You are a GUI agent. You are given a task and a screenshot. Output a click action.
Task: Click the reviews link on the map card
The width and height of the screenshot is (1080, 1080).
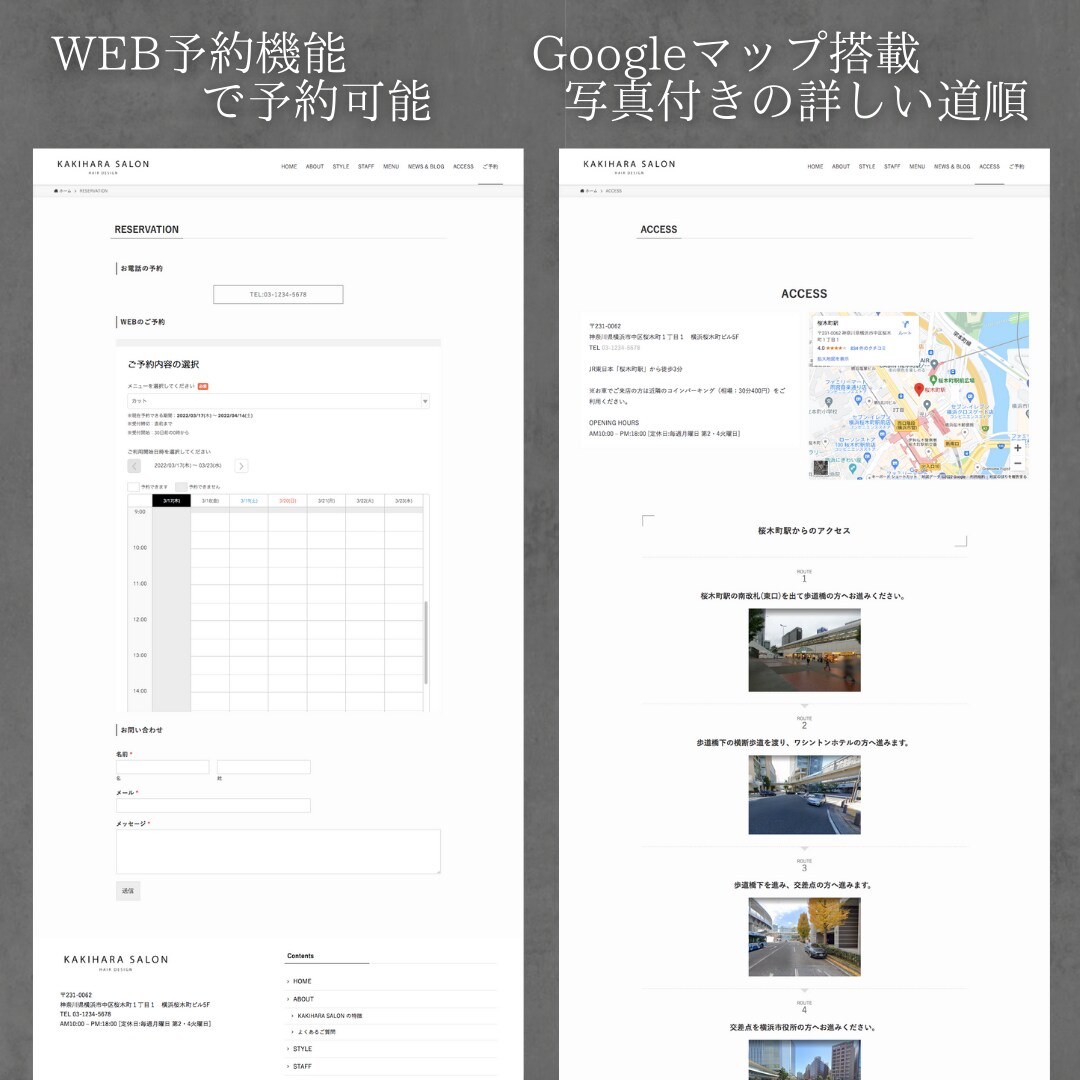click(x=868, y=349)
